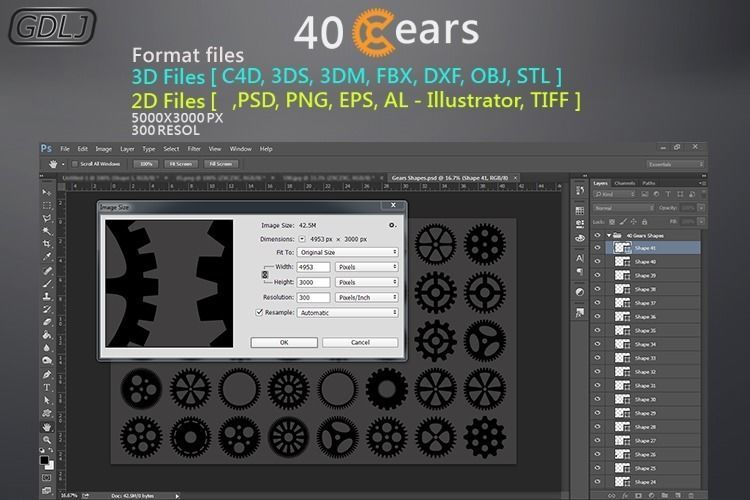Toggle the Resample checkbox
Viewport: 750px width, 500px height.
(x=259, y=312)
